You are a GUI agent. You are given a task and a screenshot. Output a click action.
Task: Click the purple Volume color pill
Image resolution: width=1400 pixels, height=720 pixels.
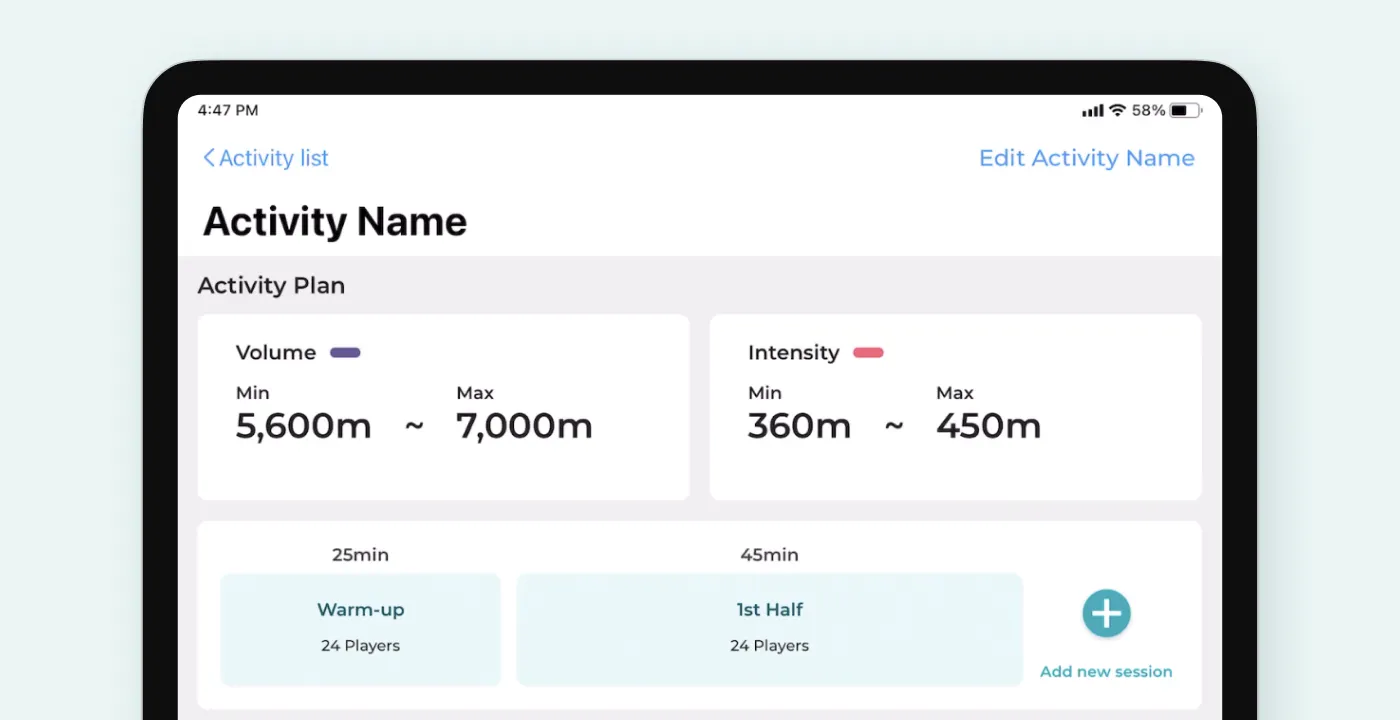point(345,352)
